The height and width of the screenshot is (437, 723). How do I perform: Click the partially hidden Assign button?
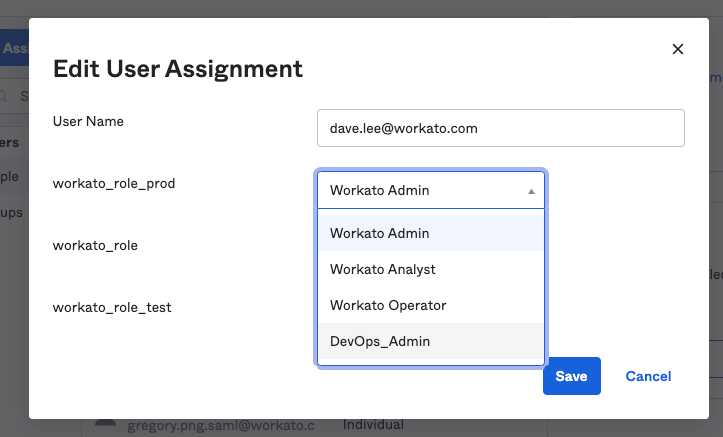13,47
